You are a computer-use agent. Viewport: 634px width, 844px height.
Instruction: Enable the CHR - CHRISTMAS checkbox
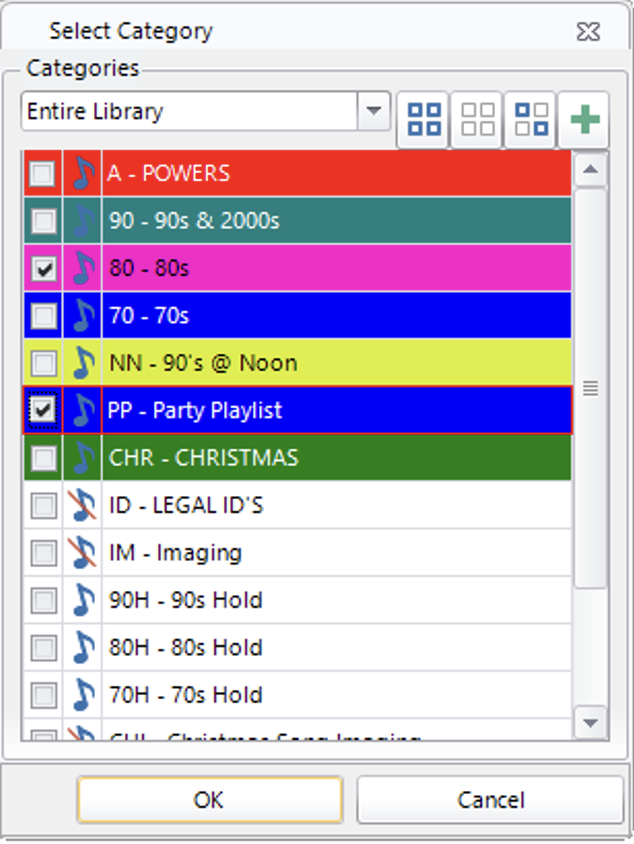point(43,458)
